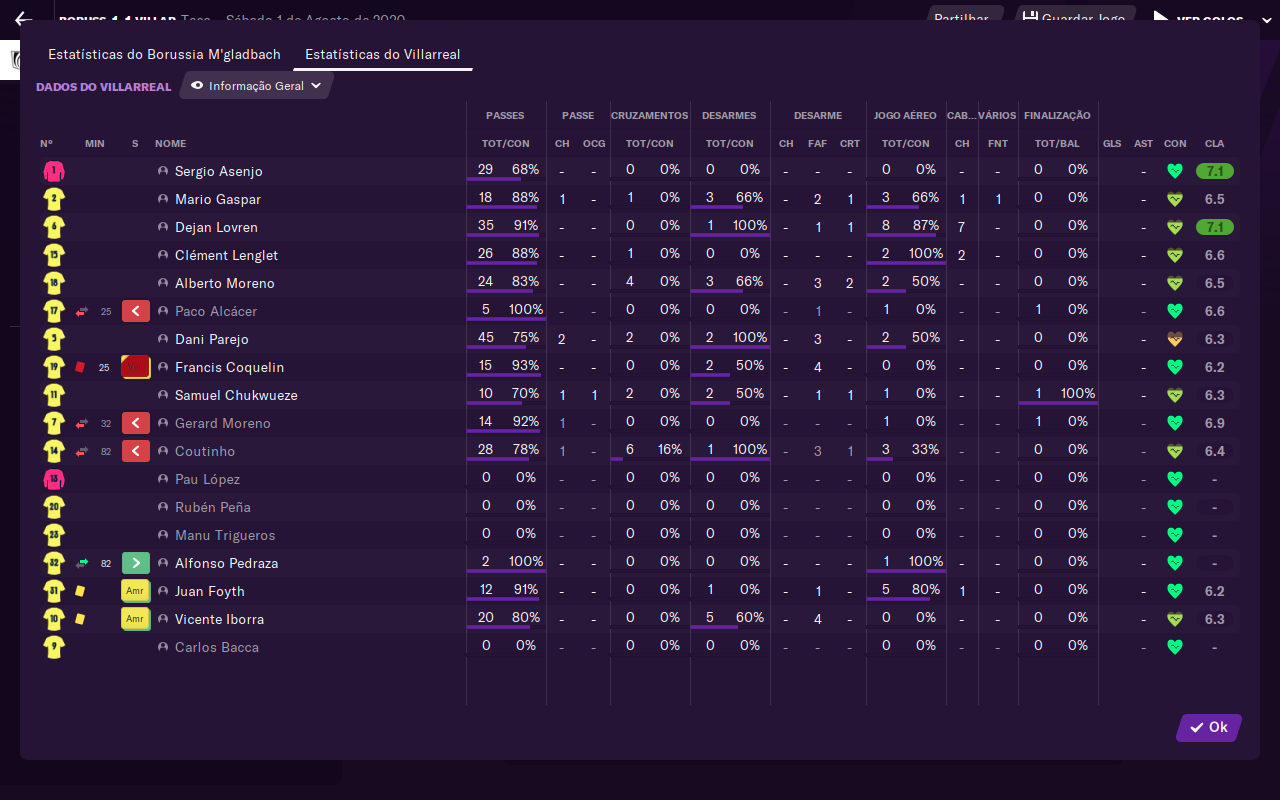The height and width of the screenshot is (800, 1280).
Task: Sort by the GLS column header
Action: pos(1112,144)
